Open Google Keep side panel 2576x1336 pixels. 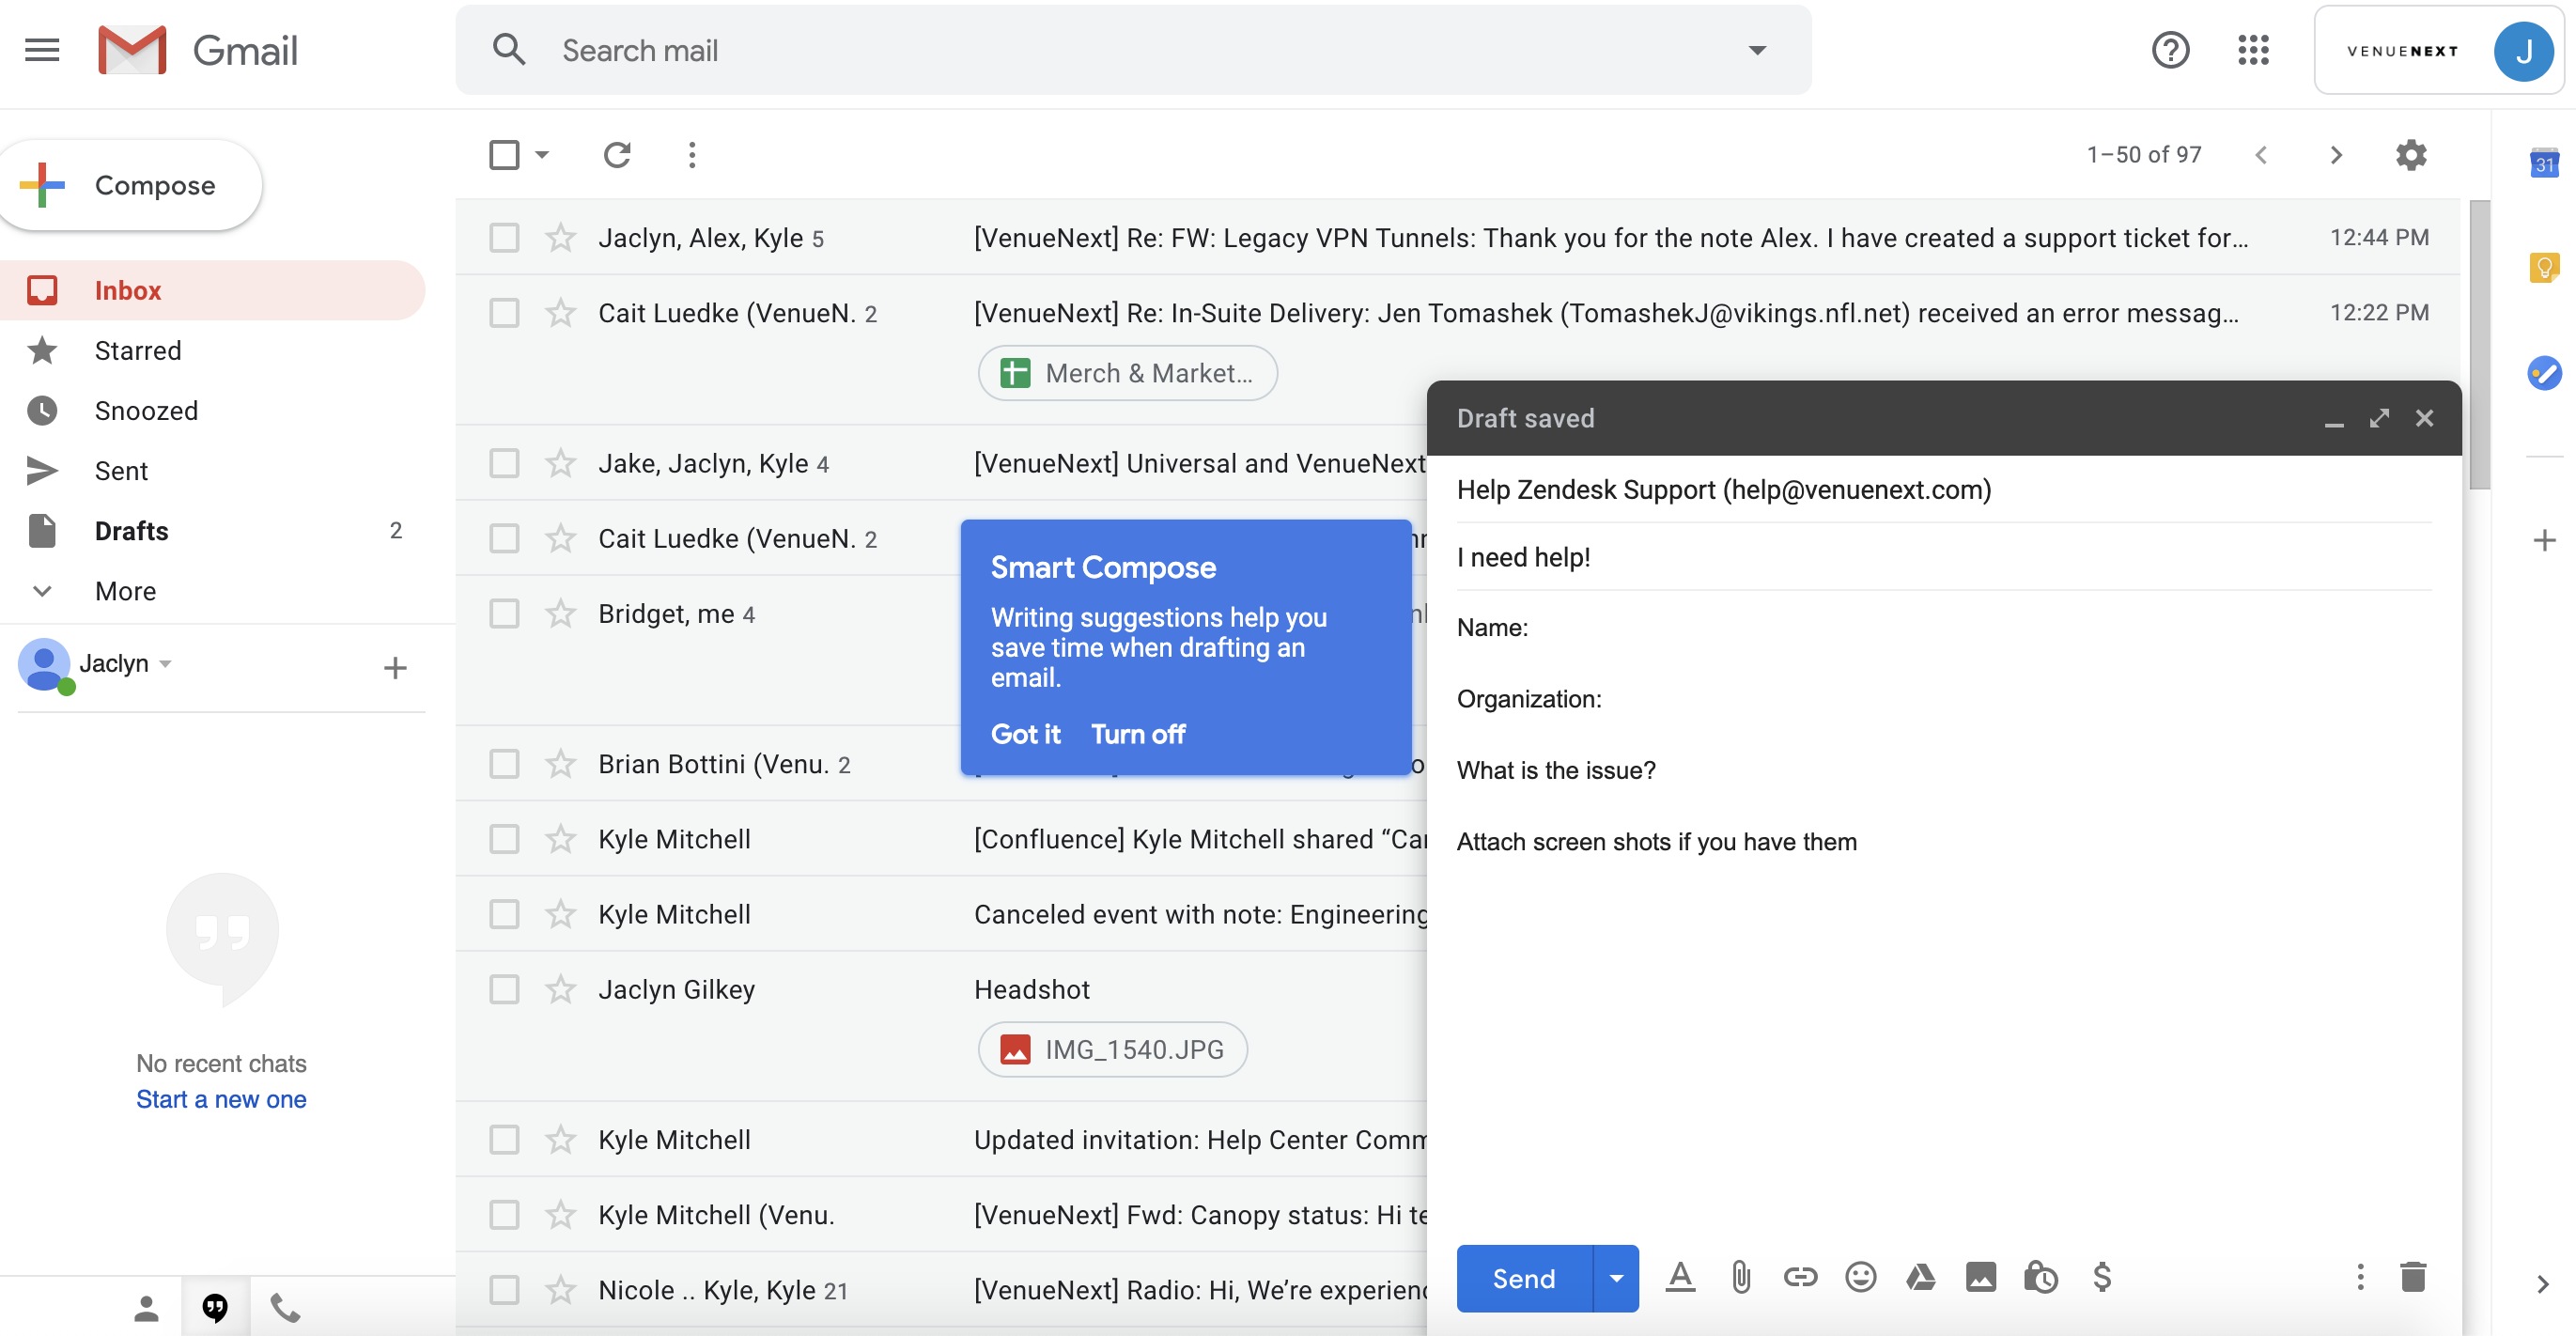2544,267
